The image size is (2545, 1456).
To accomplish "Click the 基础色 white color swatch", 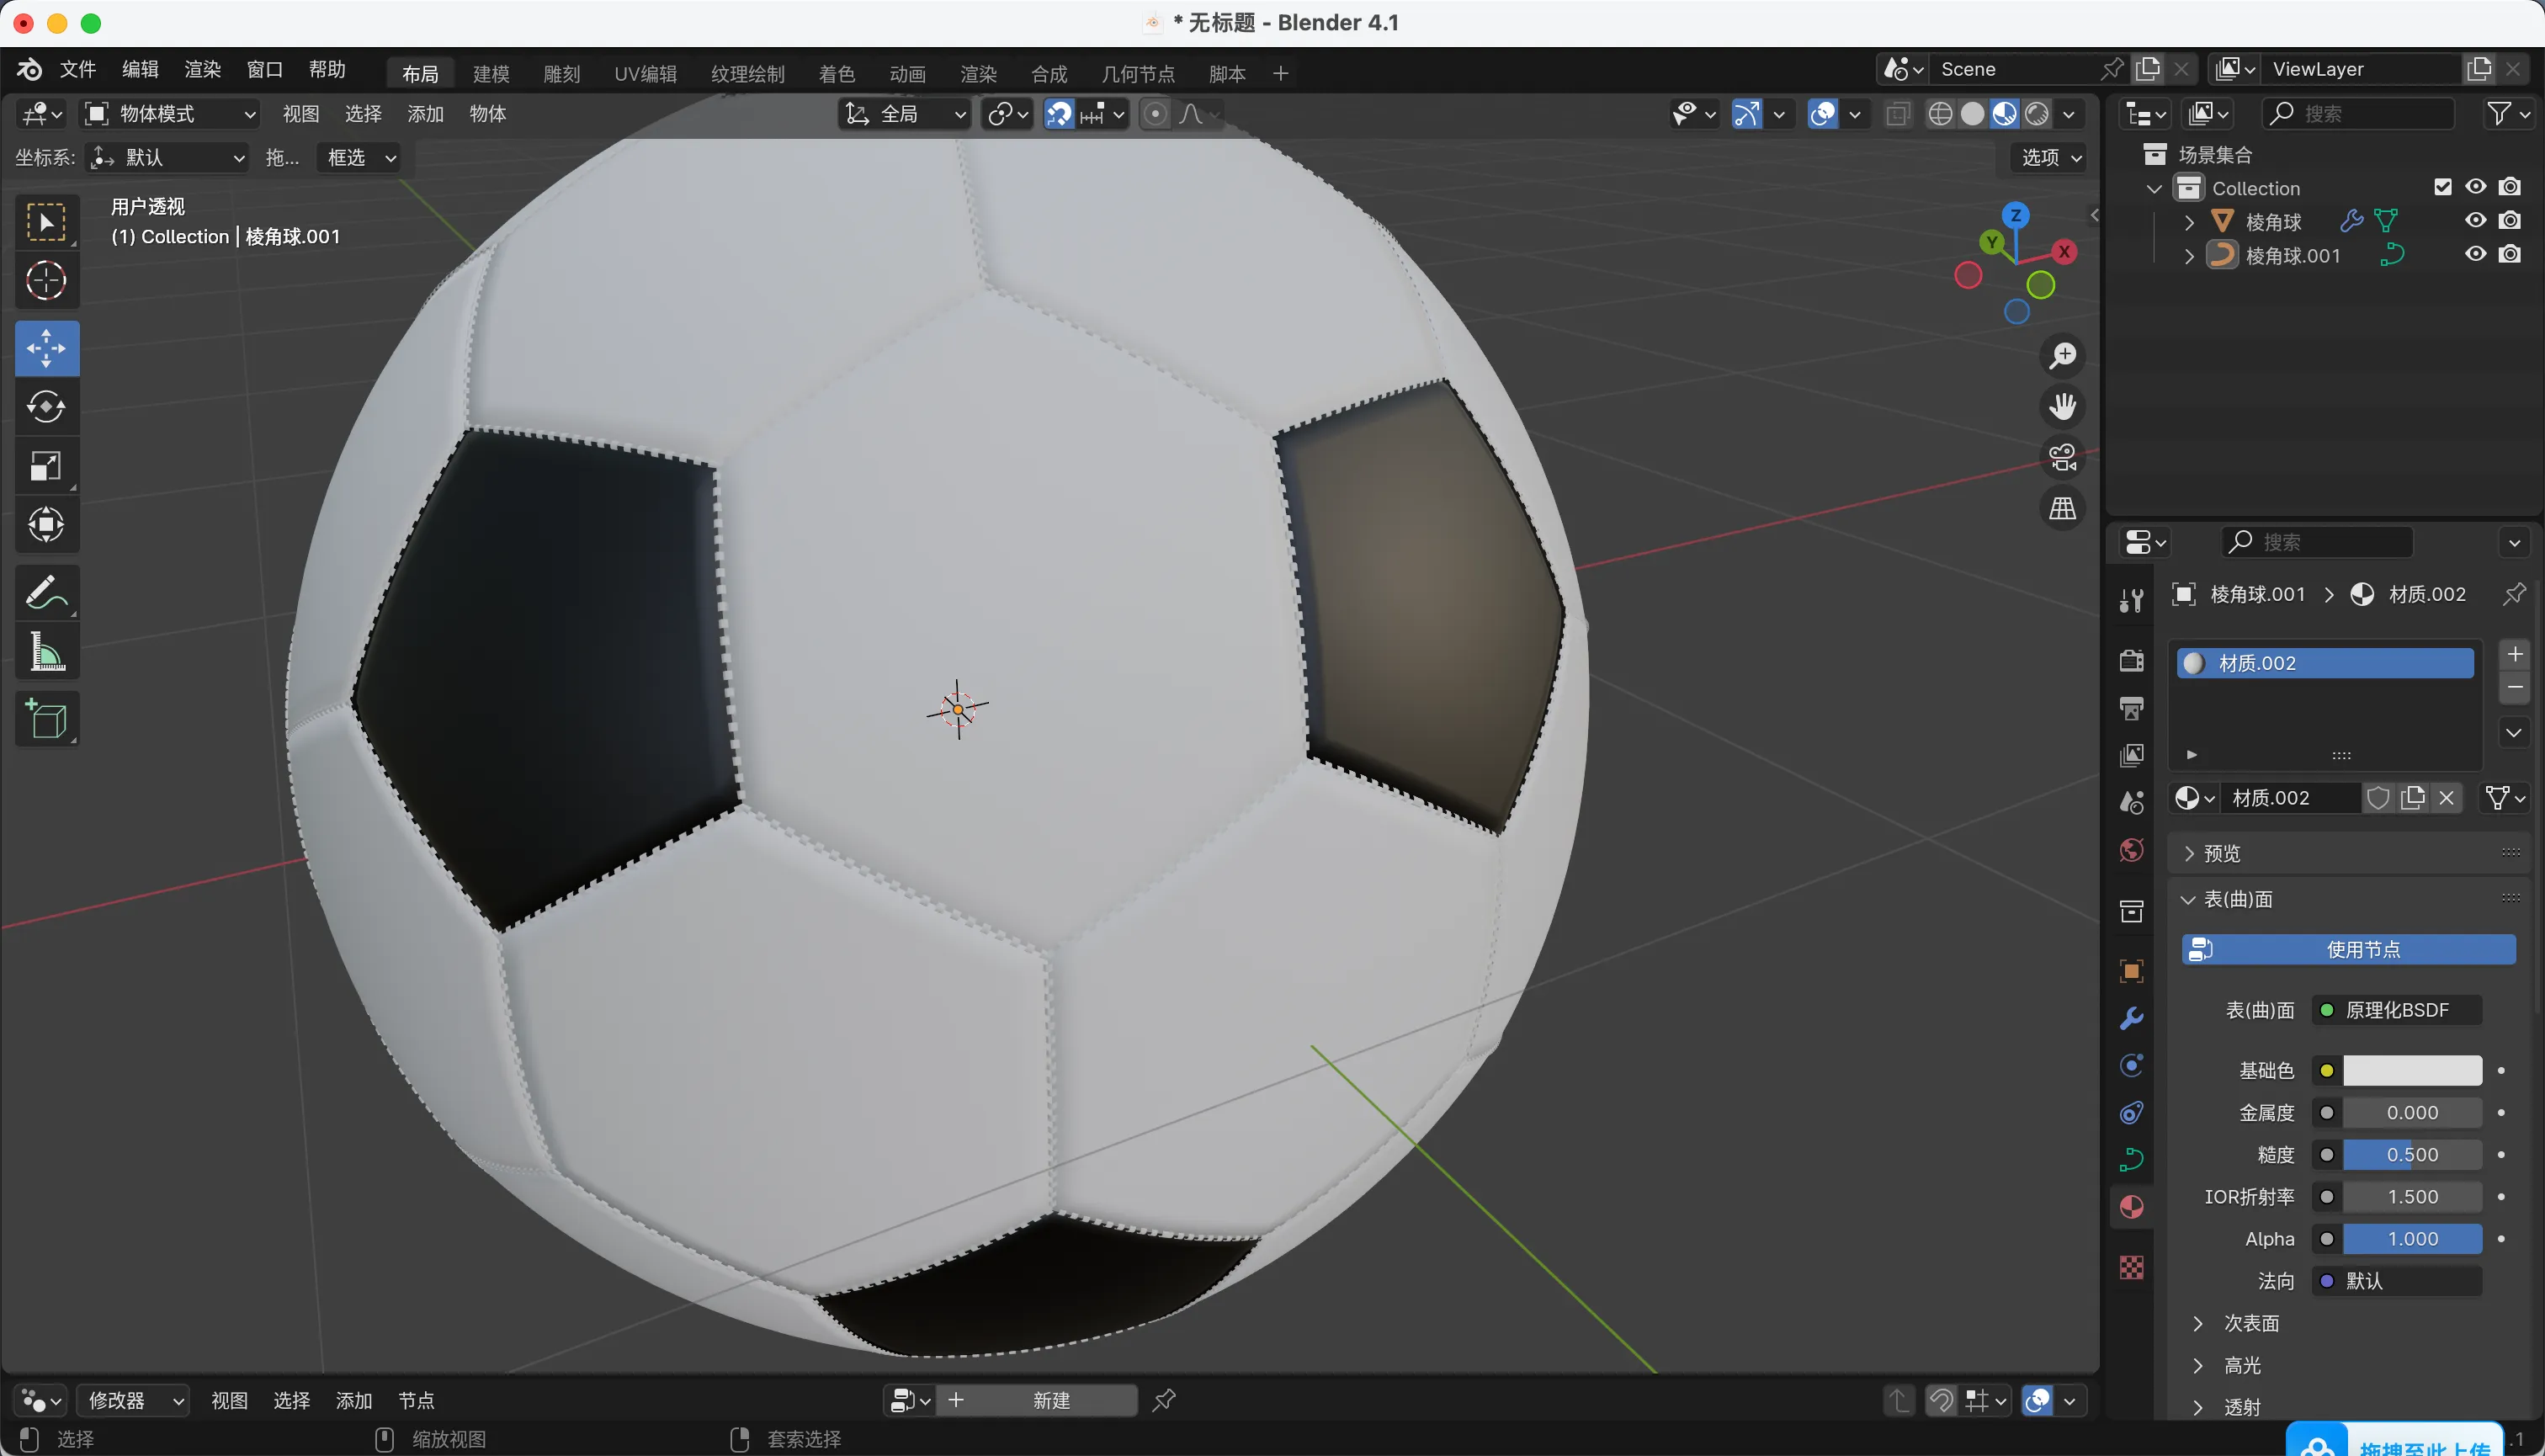I will click(2411, 1070).
